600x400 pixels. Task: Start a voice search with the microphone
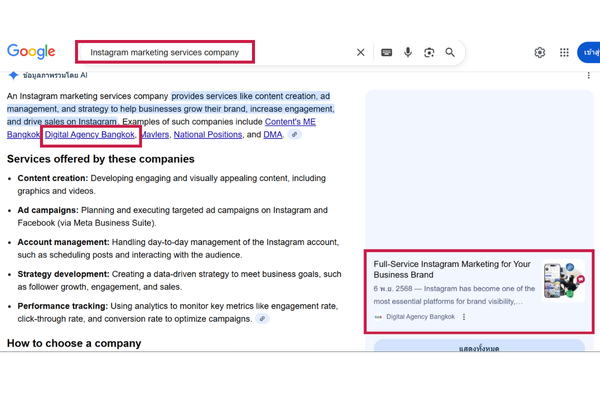click(x=408, y=52)
